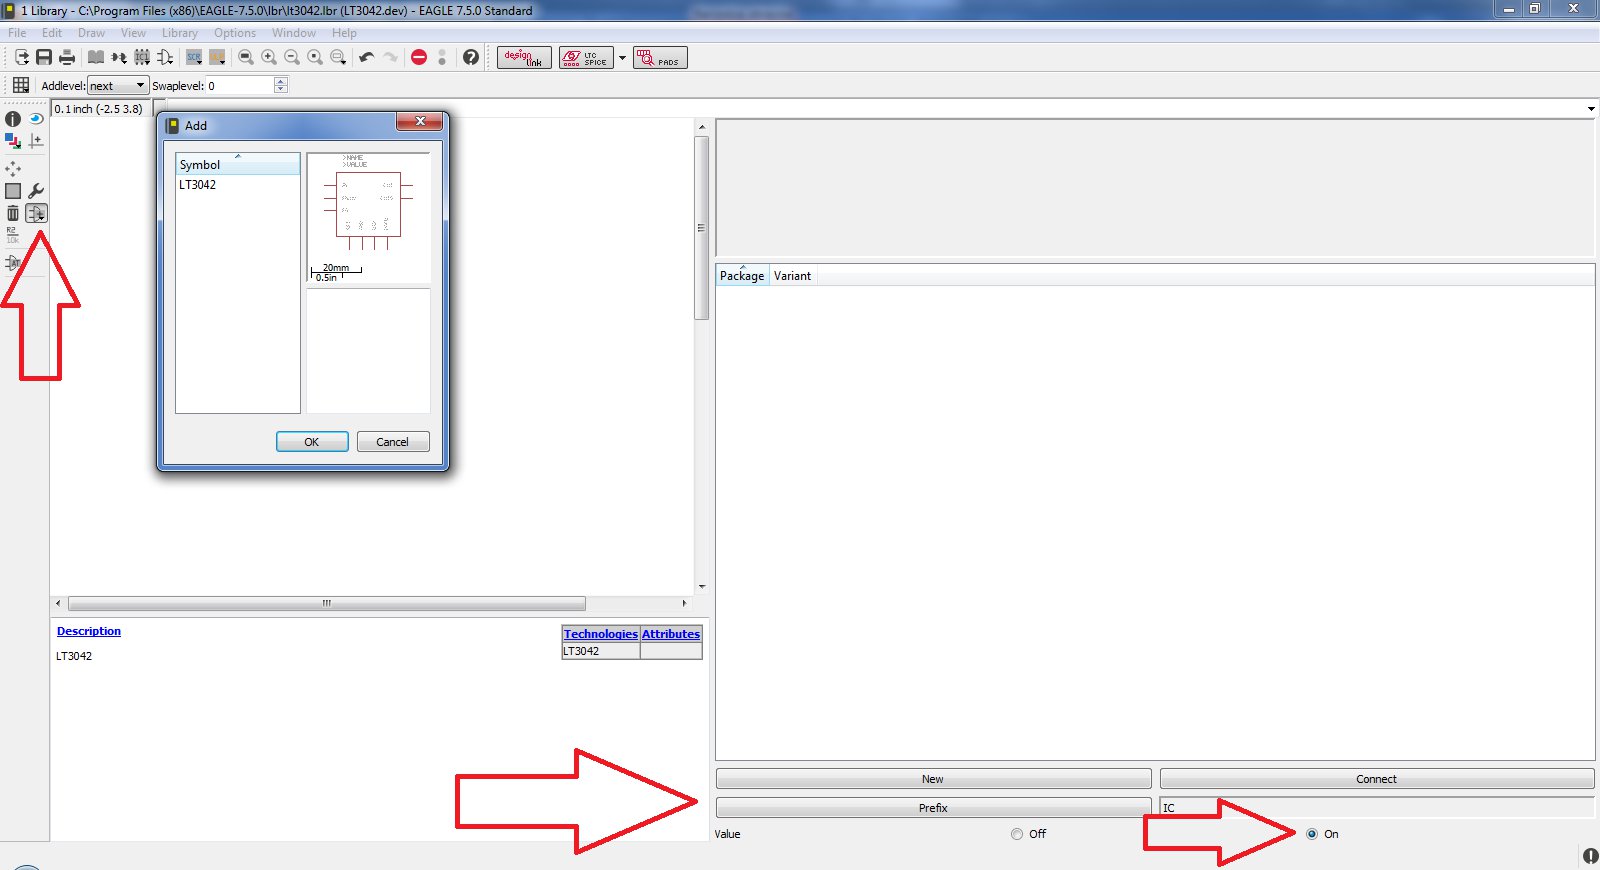This screenshot has height=870, width=1600.
Task: Click the Redo arrow icon
Action: (390, 58)
